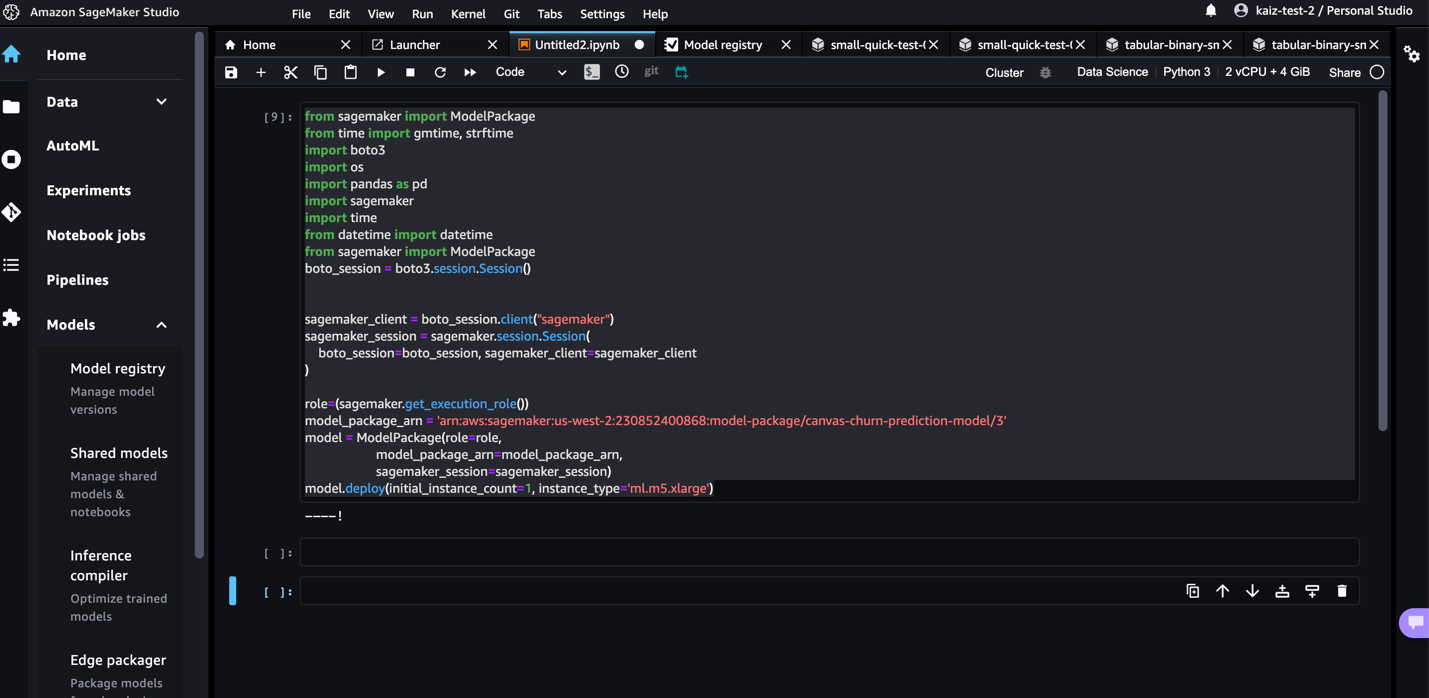Restart the kernel refresh icon
This screenshot has width=1429, height=698.
440,72
